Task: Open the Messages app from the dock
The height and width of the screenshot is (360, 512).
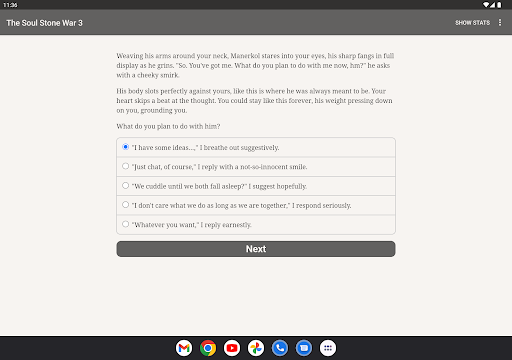Action: point(304,348)
